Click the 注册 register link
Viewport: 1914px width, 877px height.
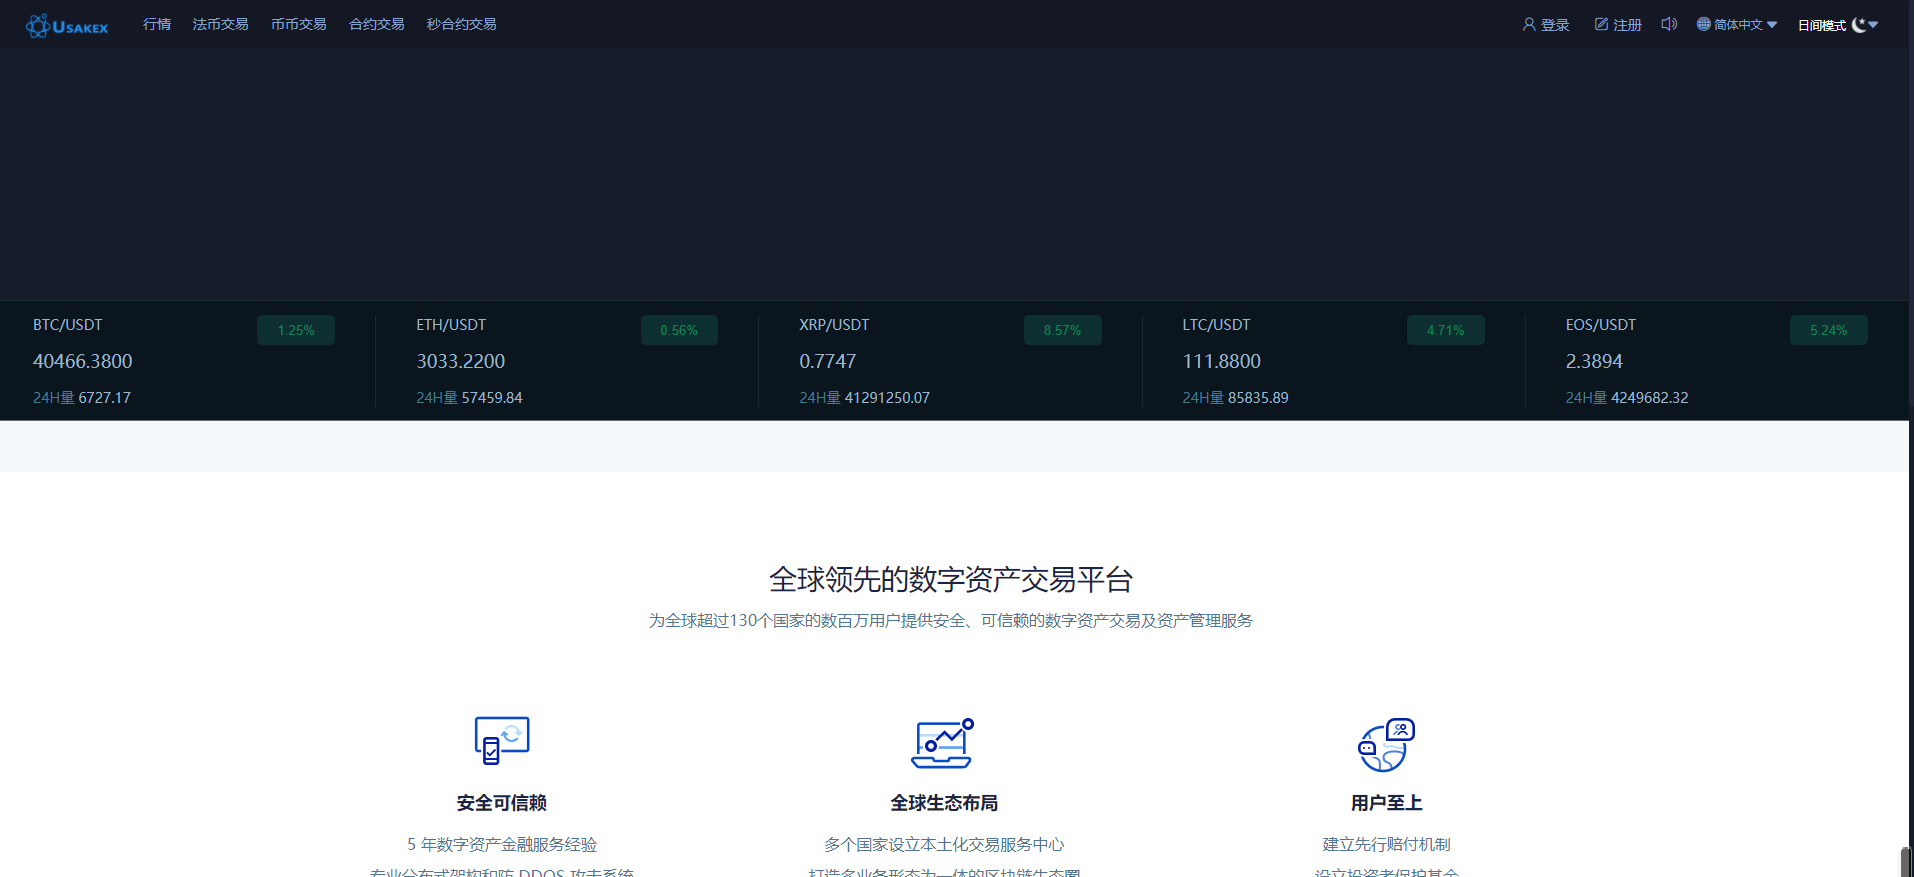pyautogui.click(x=1627, y=25)
